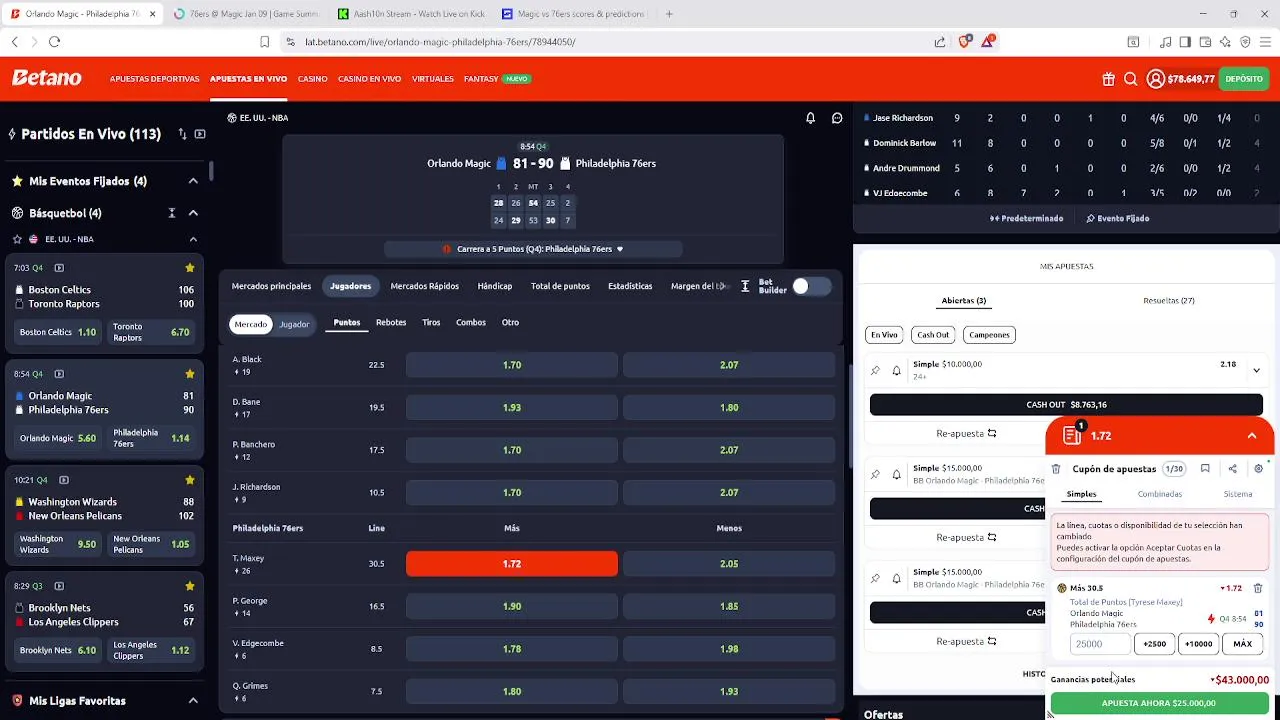Expand the hidden market tabs list icon

click(x=745, y=286)
